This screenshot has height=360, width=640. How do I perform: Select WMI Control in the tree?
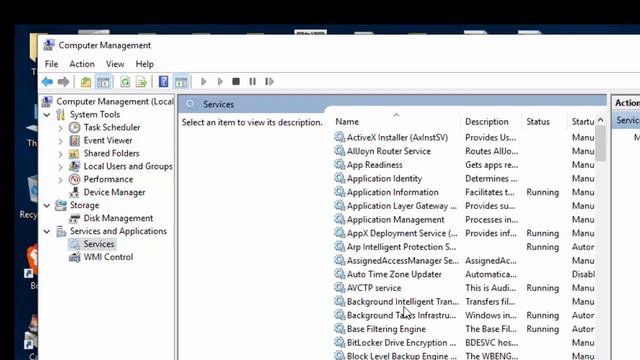108,257
